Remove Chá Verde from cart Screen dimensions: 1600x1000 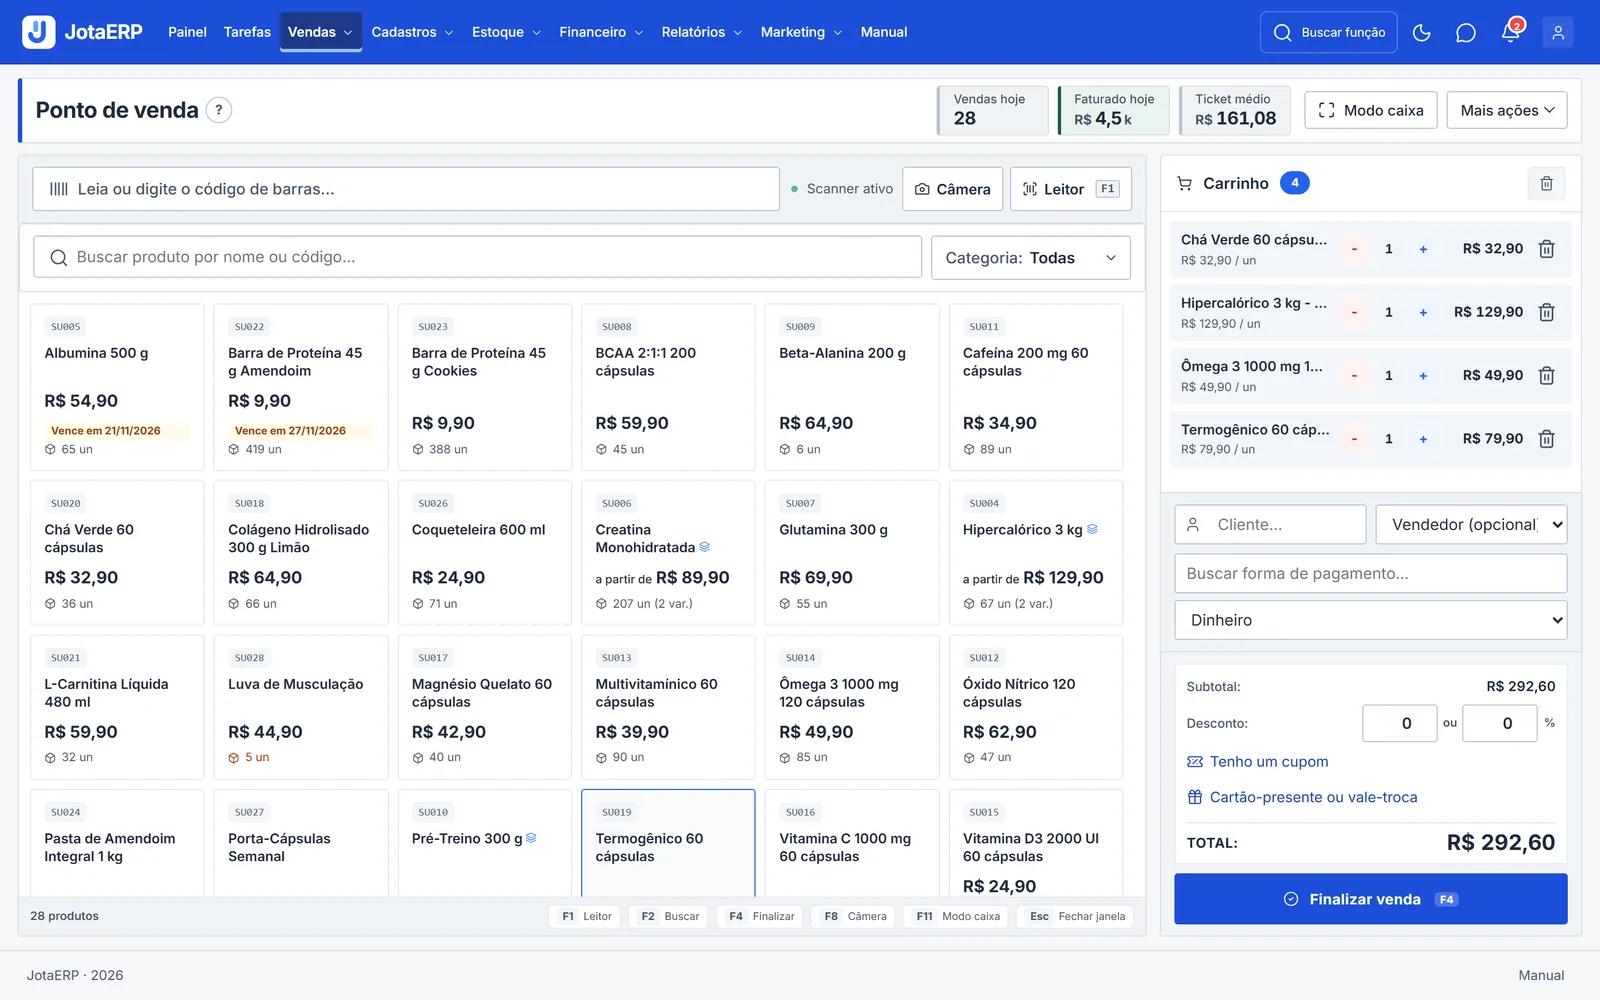[1546, 249]
